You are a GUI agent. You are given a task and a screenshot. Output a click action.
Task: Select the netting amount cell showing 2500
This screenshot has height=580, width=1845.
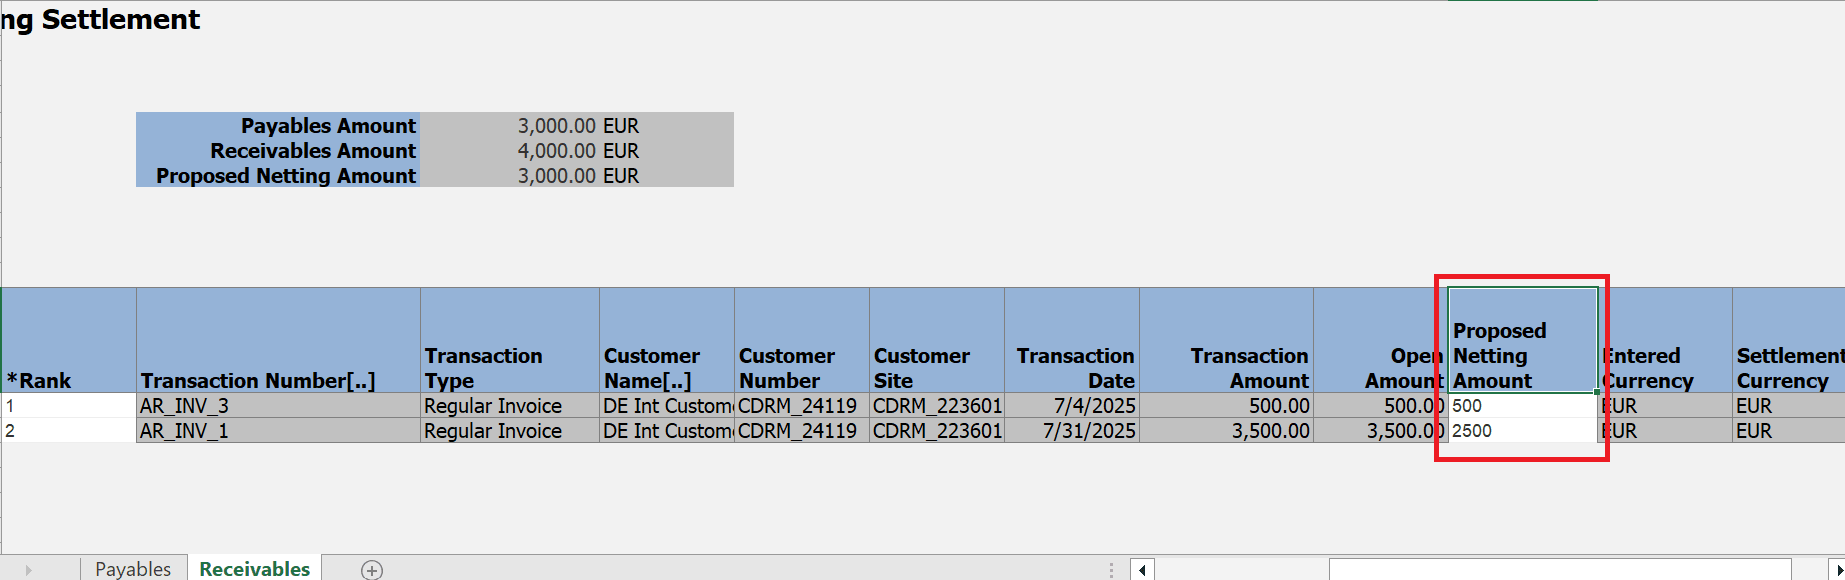[x=1520, y=431]
